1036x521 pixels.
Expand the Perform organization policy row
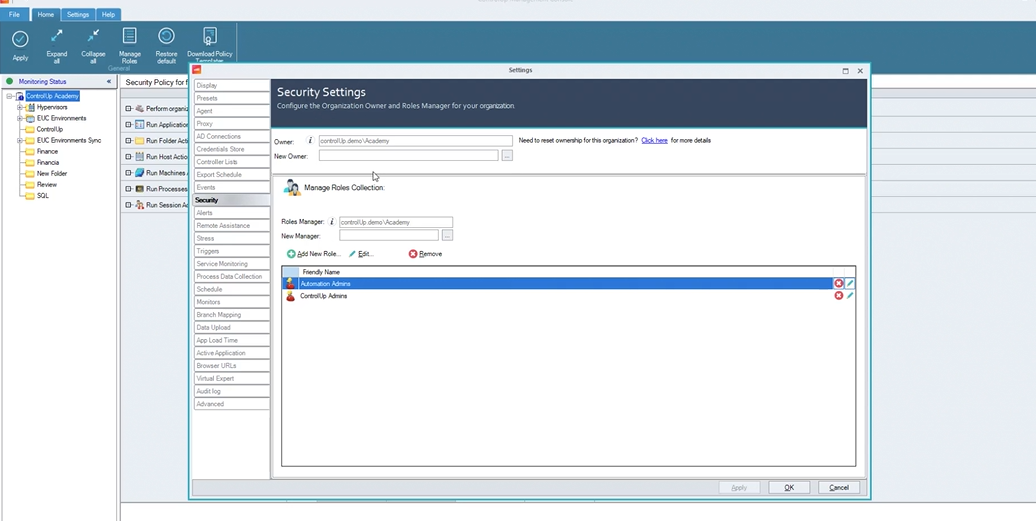[x=128, y=108]
